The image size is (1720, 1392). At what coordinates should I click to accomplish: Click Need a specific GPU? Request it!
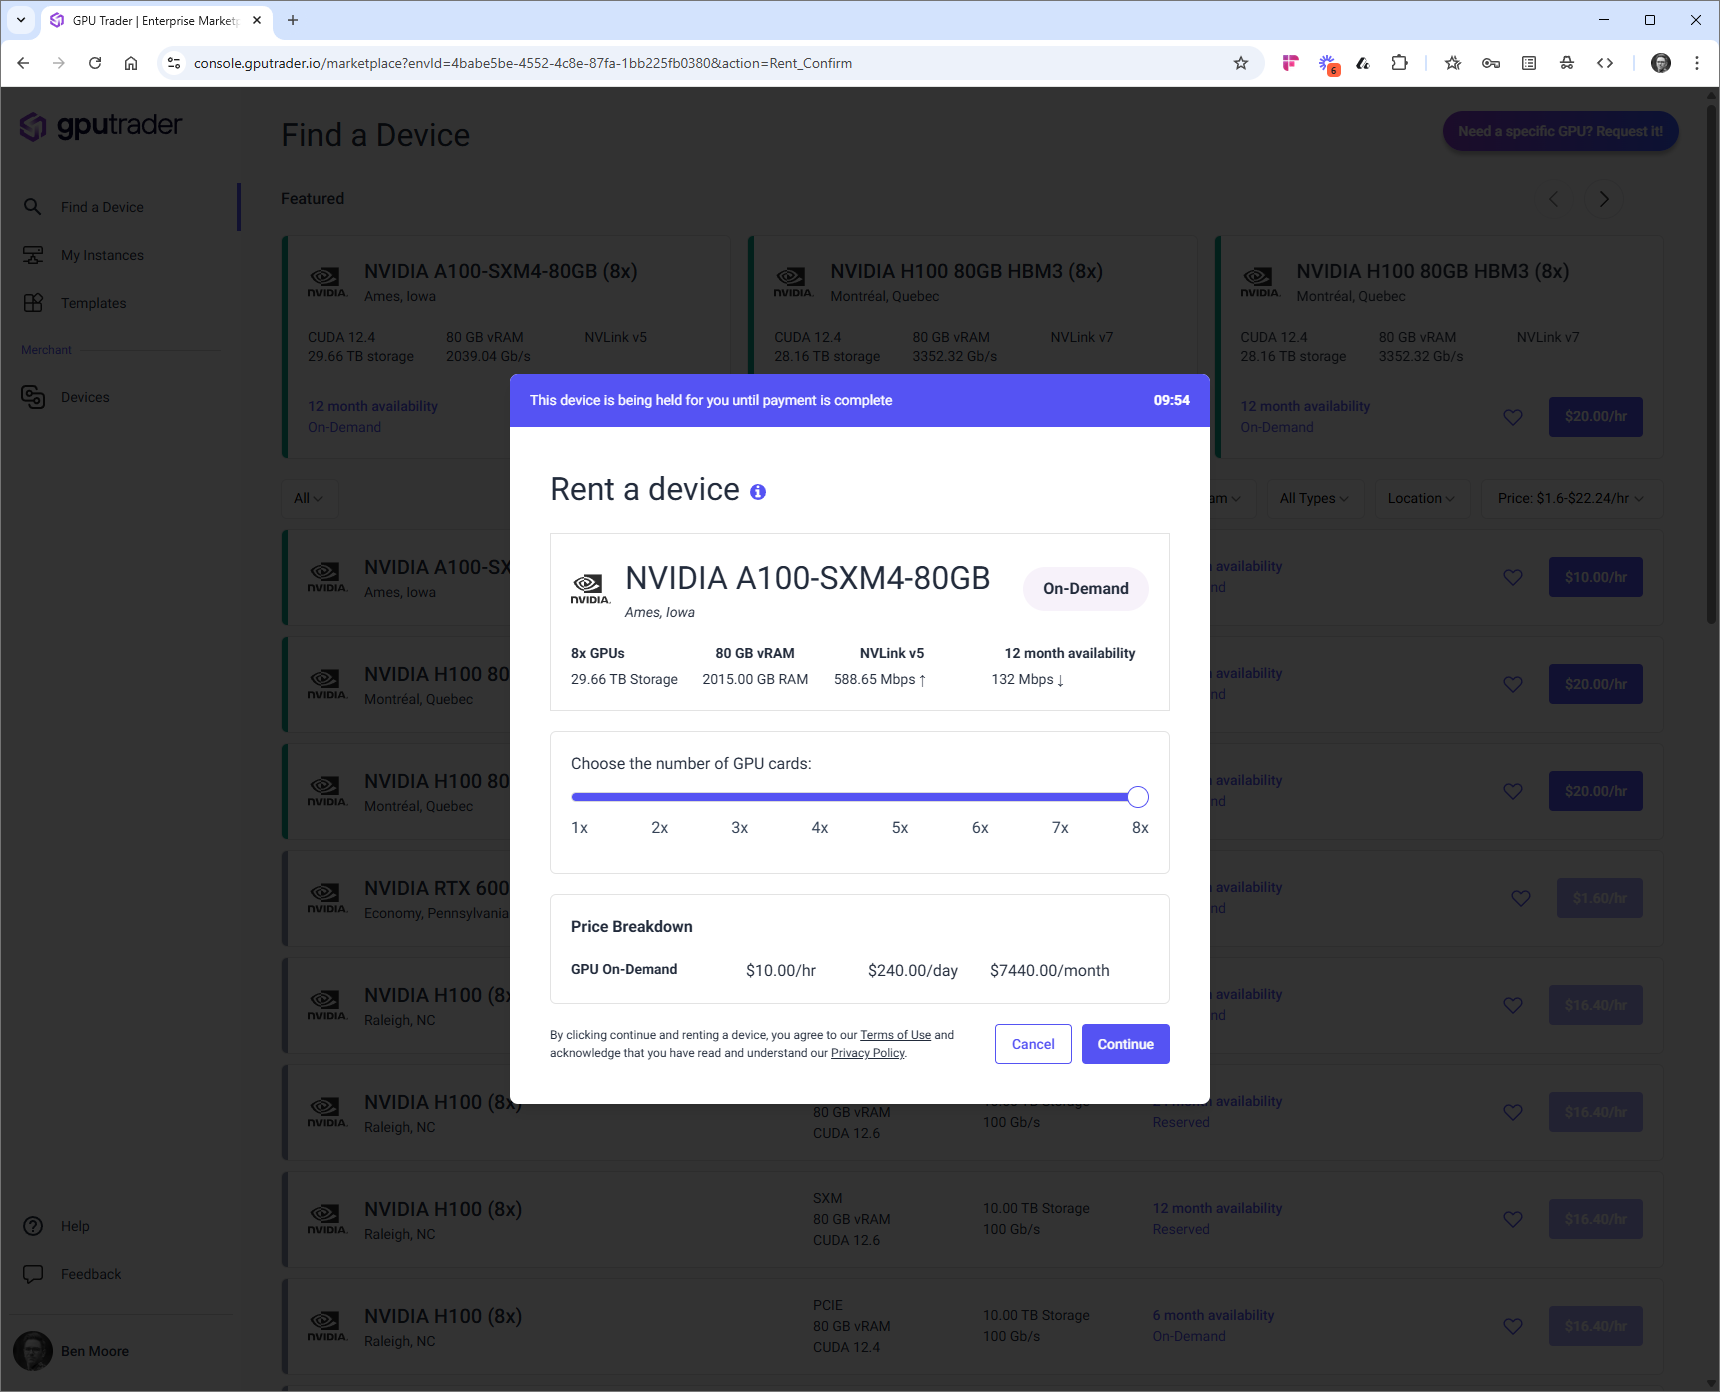(1560, 131)
